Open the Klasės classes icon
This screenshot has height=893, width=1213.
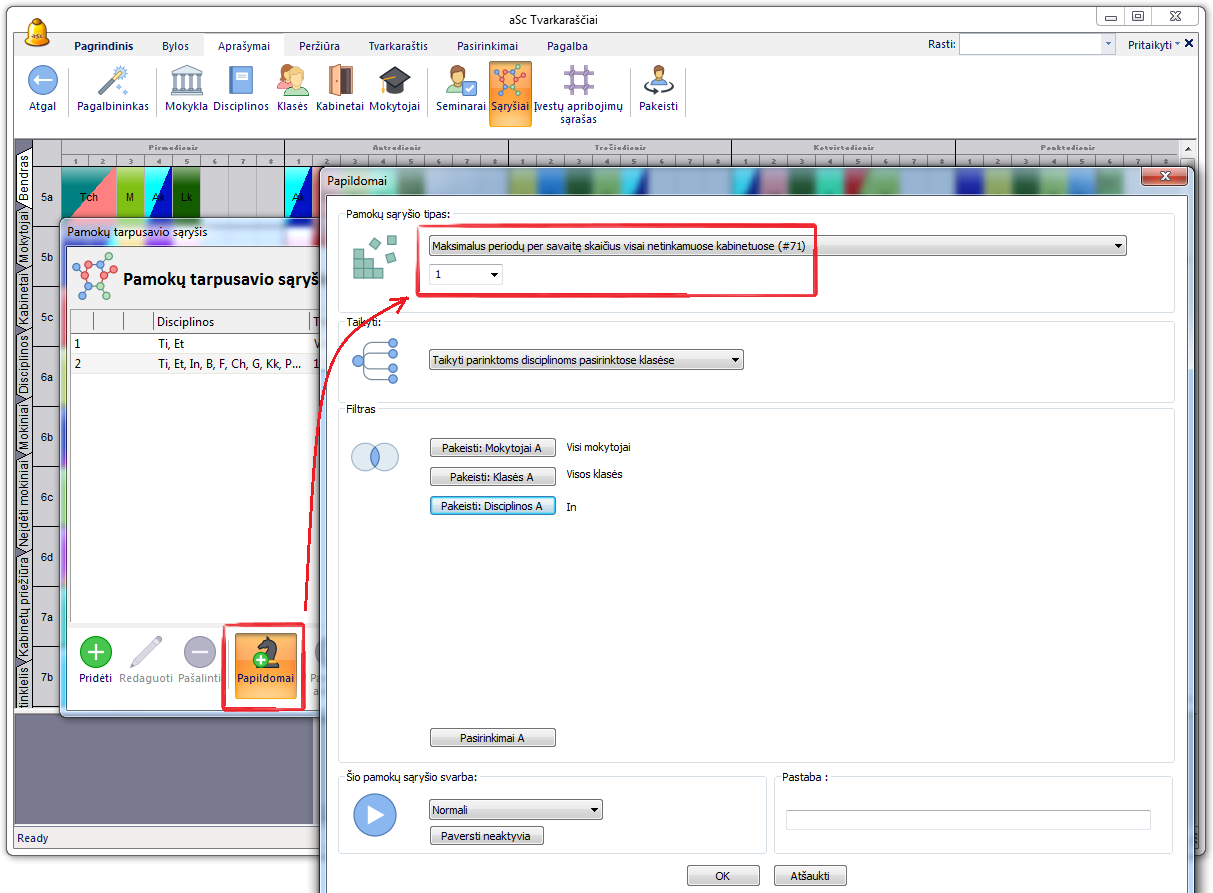point(292,82)
